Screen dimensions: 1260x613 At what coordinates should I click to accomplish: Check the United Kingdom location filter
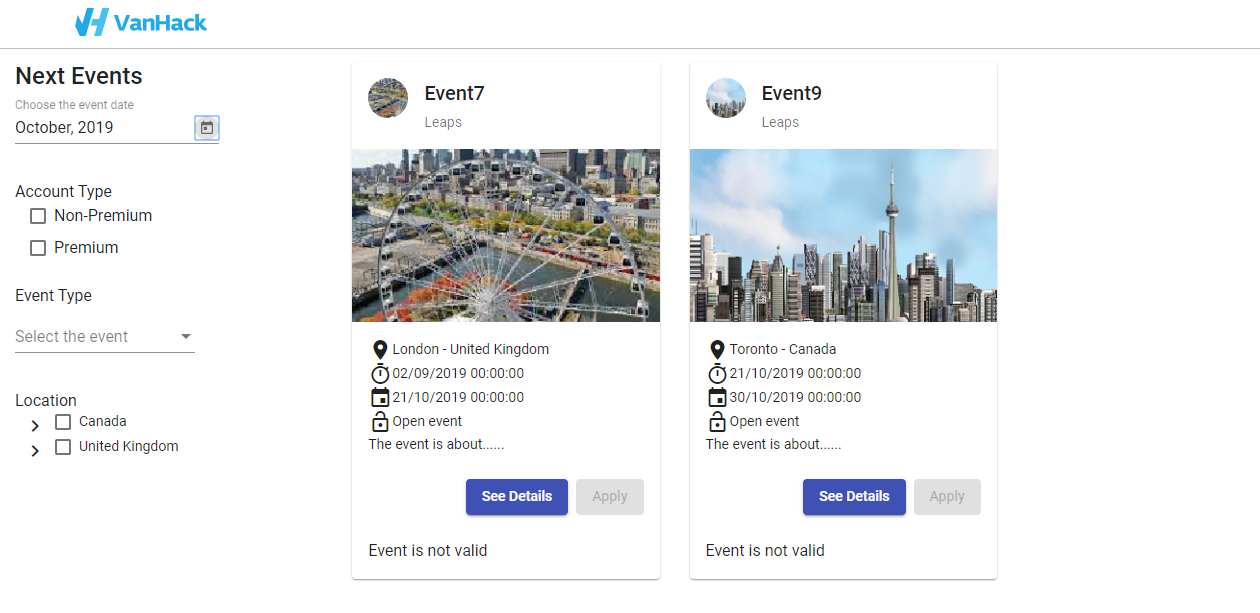point(63,446)
